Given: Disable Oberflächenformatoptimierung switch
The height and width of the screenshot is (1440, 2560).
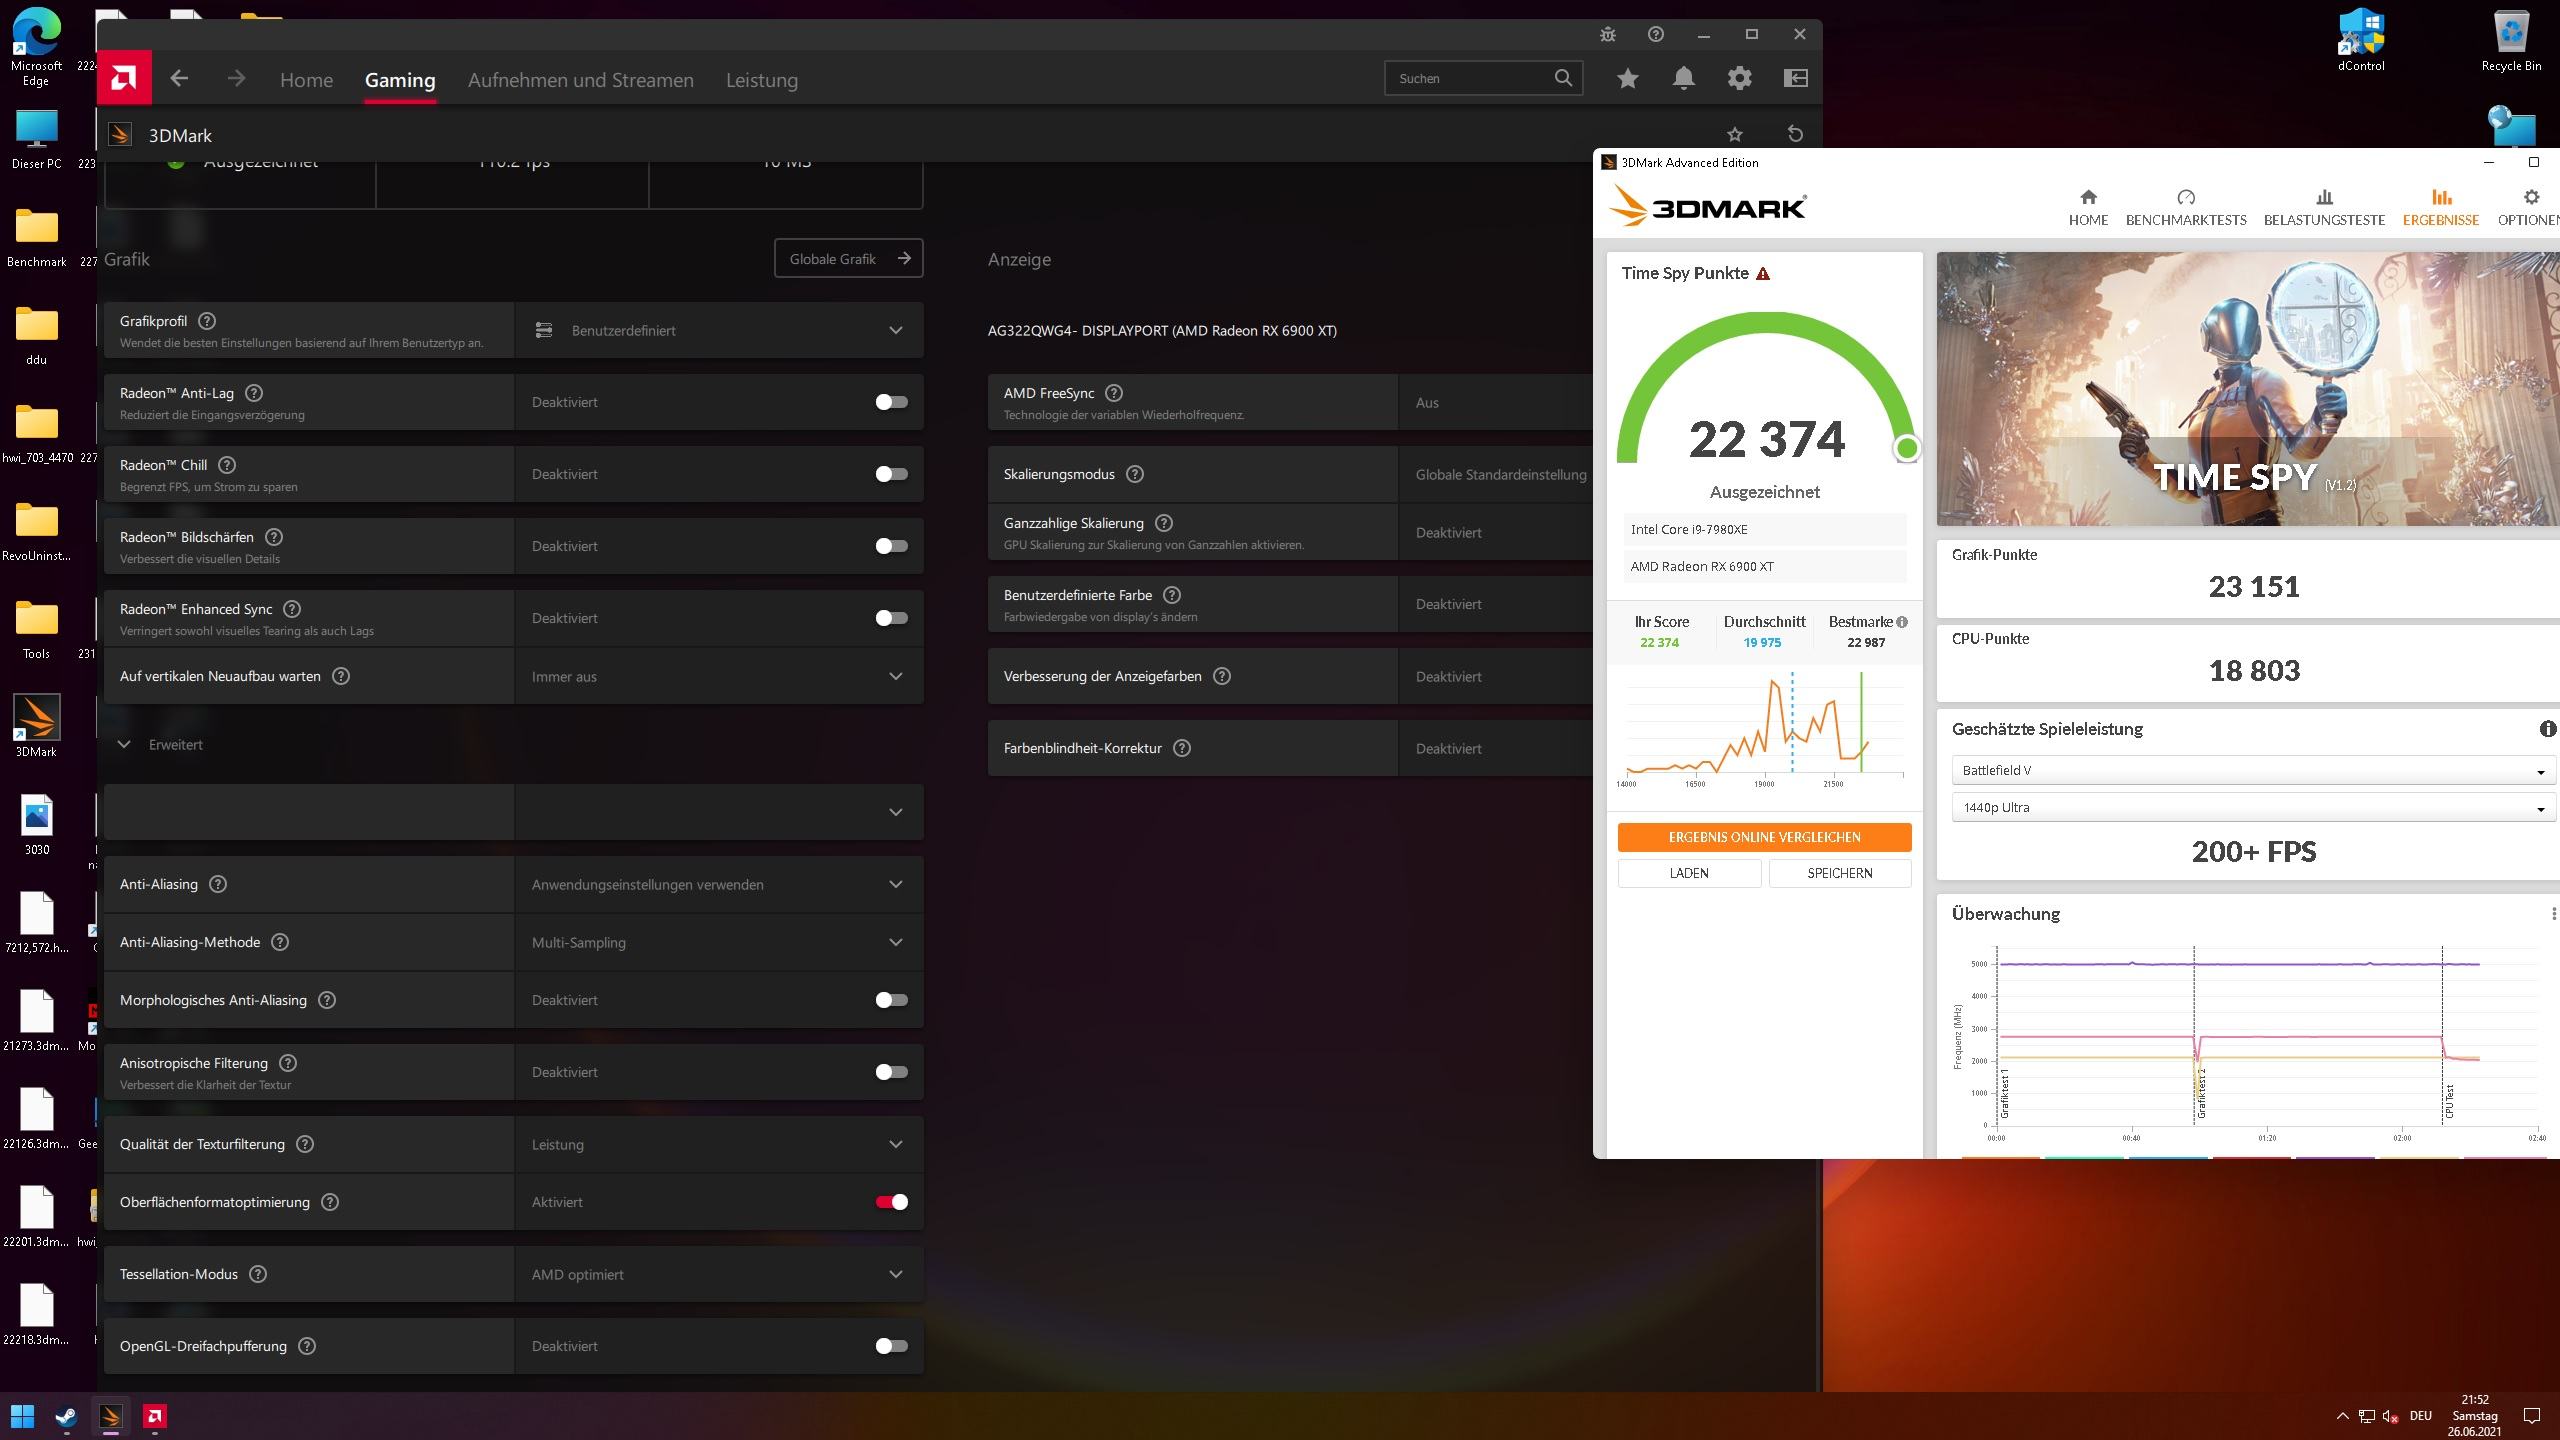Looking at the screenshot, I should coord(891,1202).
